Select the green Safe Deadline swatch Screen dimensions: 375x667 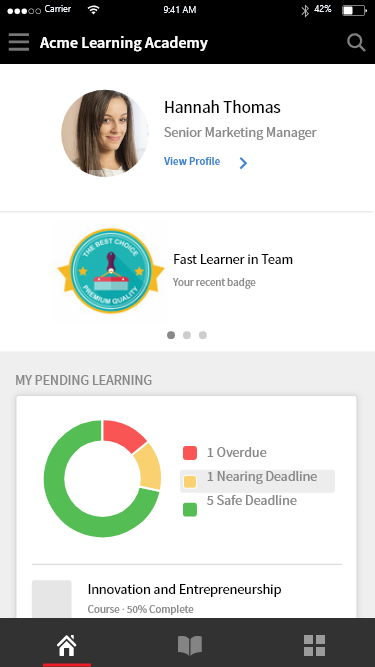190,510
